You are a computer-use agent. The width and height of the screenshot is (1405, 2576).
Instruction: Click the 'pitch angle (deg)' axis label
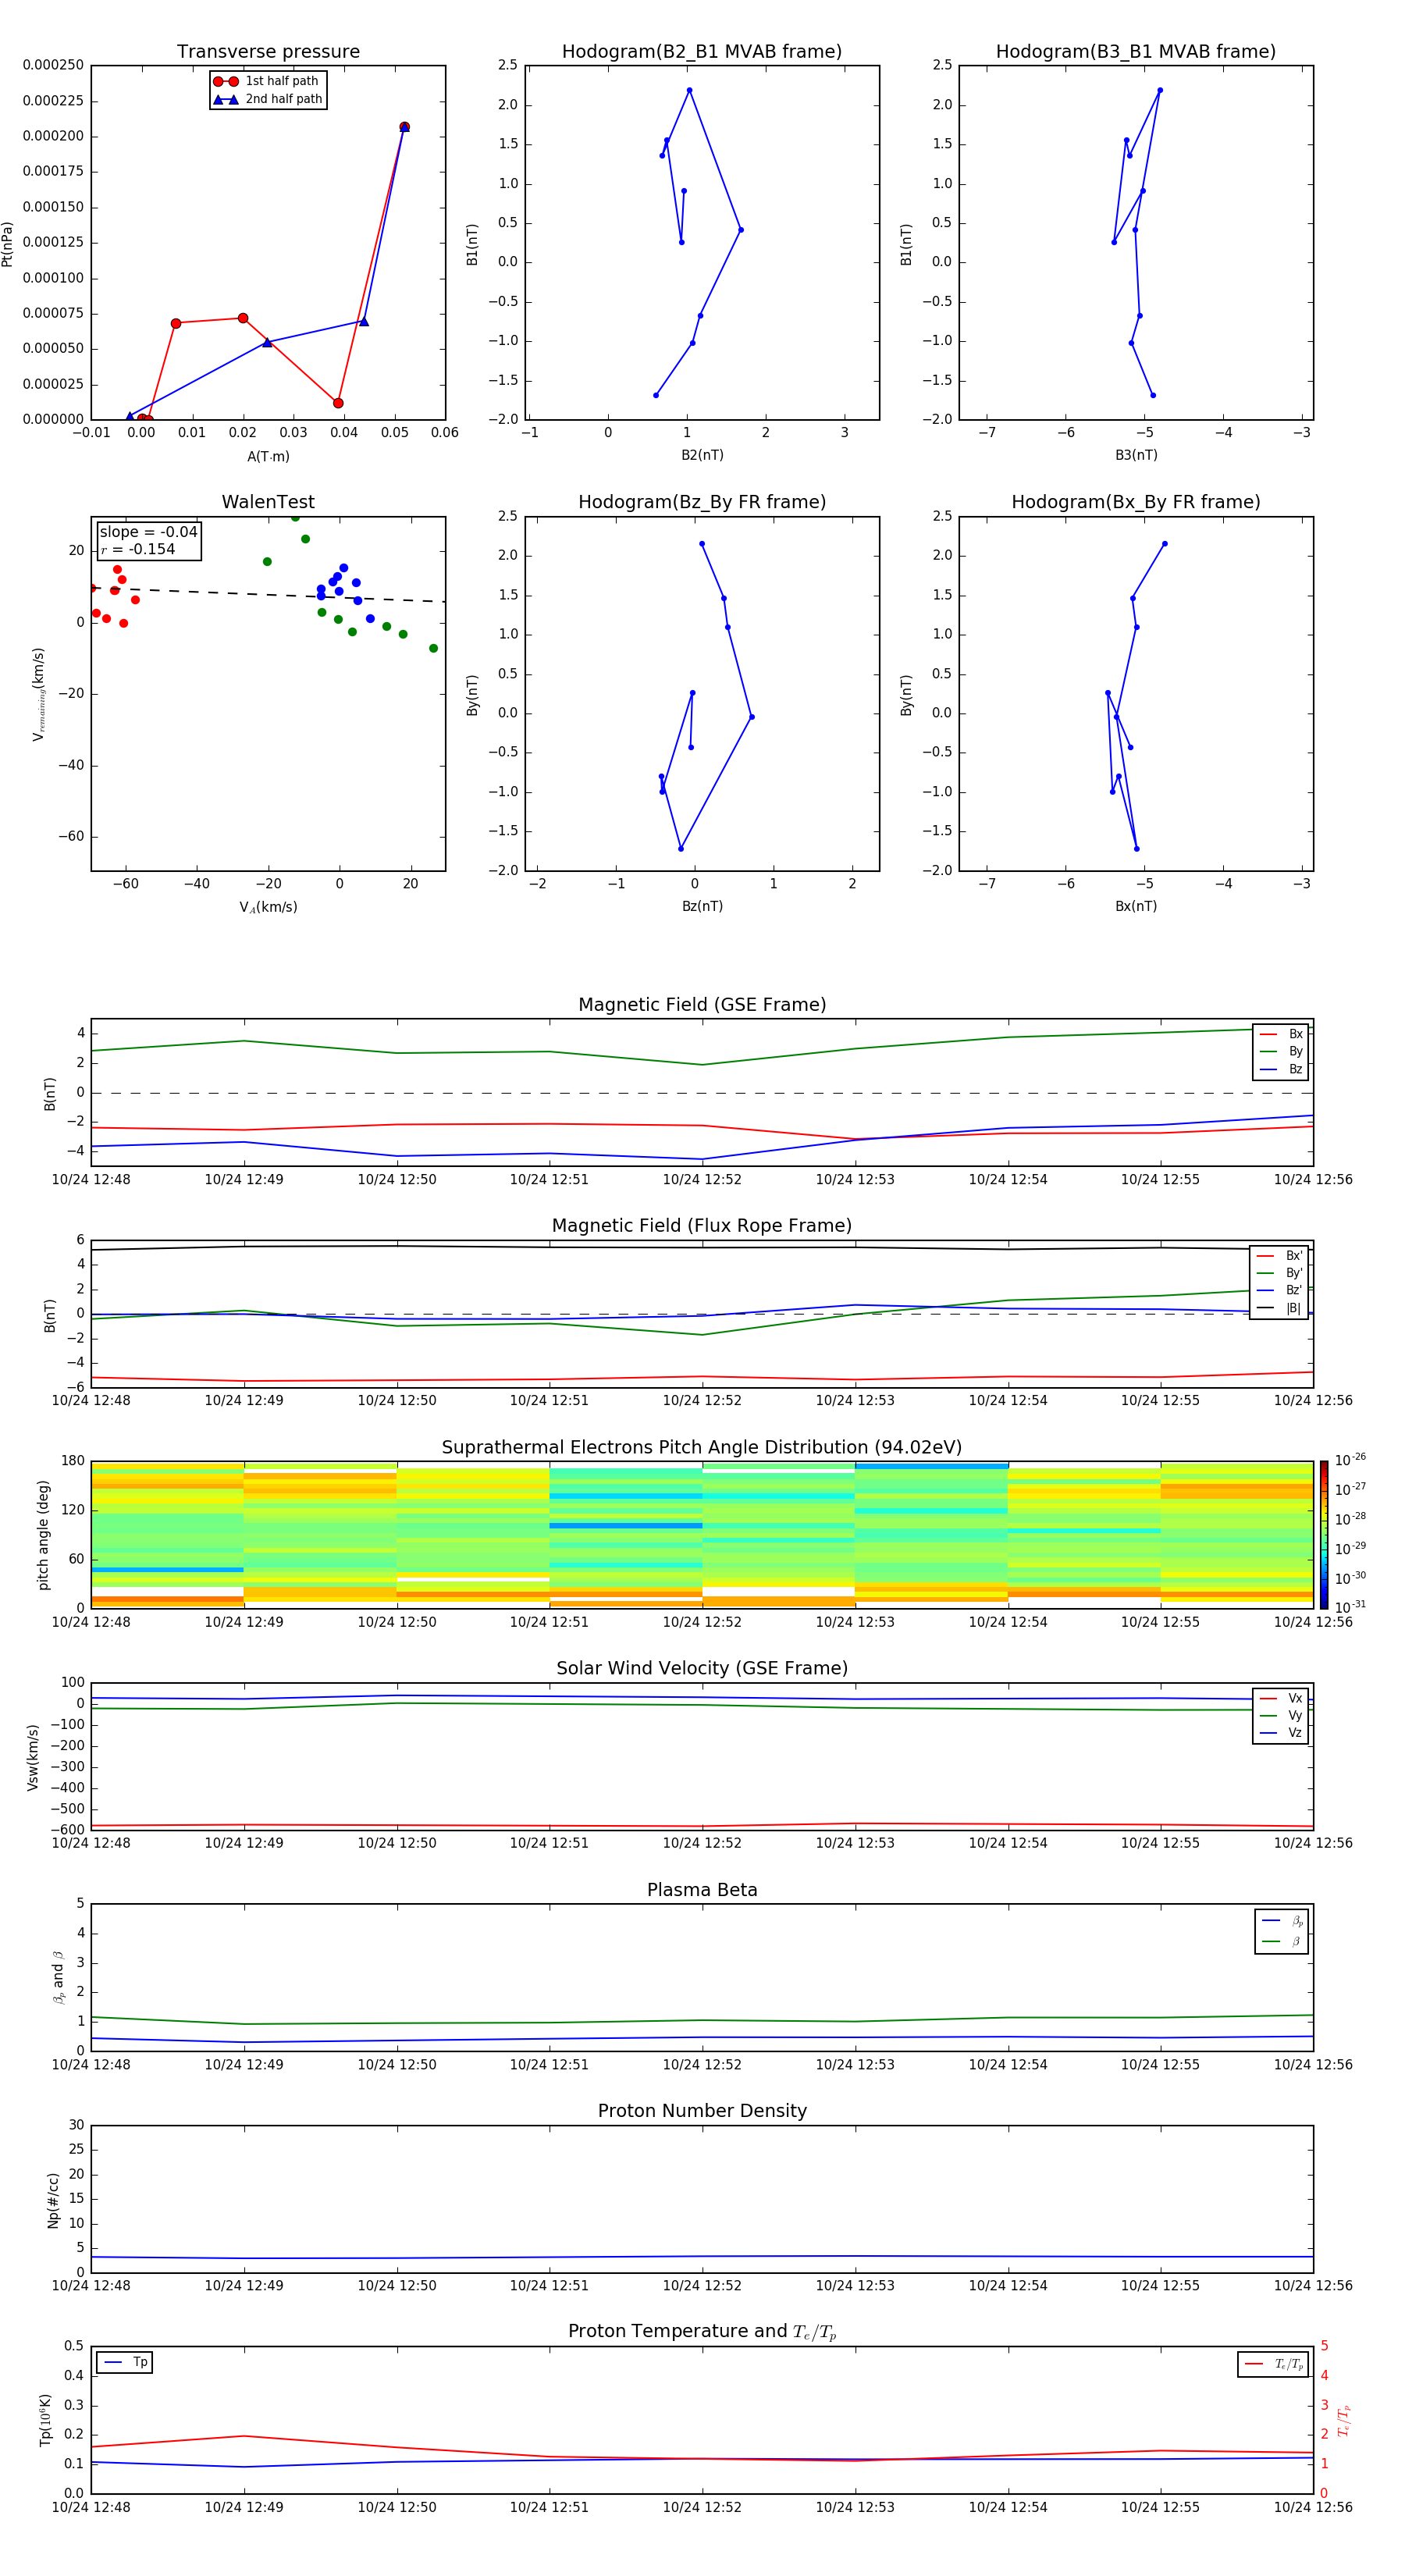click(43, 1535)
